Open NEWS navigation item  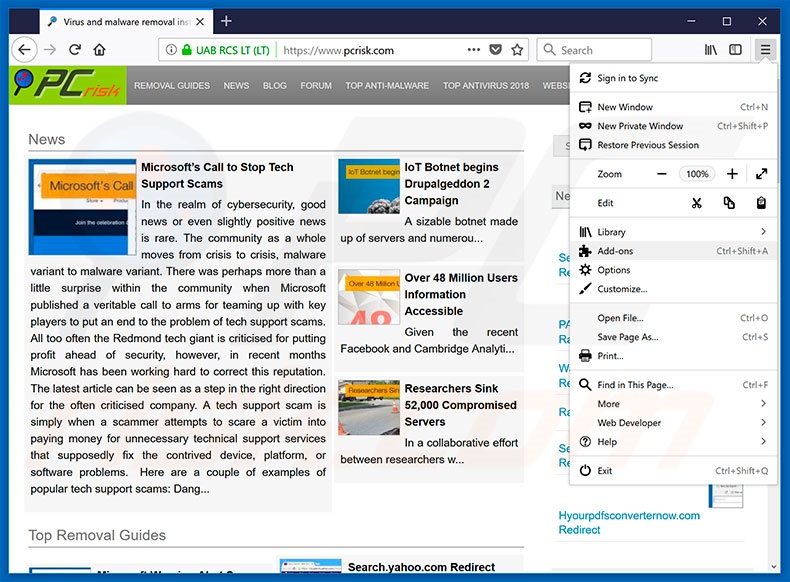pos(236,86)
